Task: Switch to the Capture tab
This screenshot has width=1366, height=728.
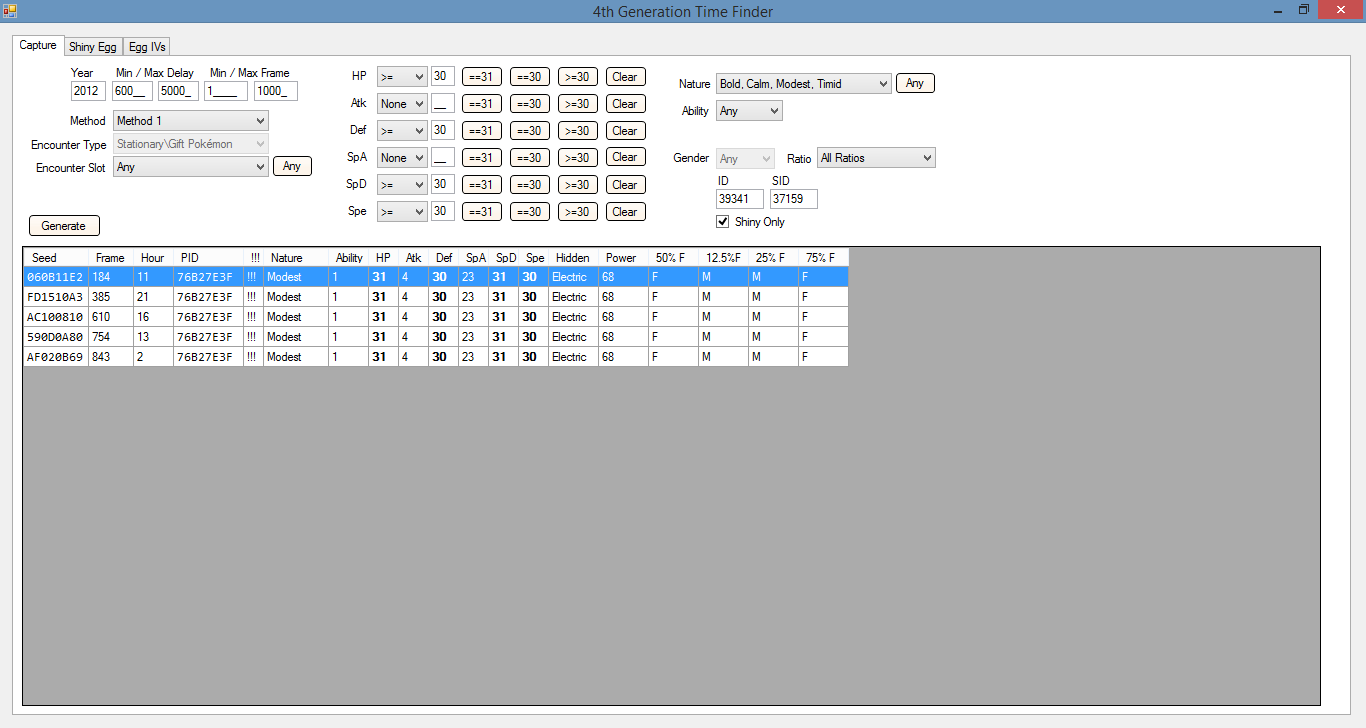Action: pos(38,46)
